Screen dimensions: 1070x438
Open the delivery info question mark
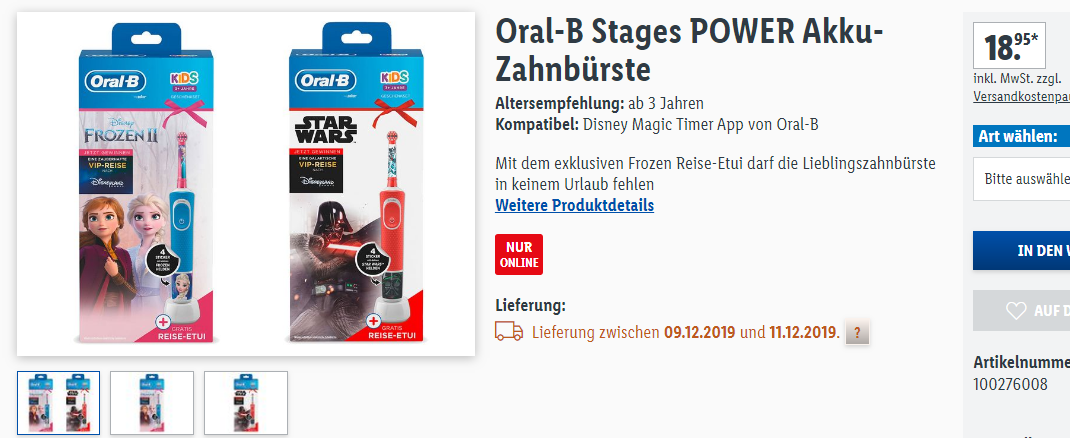[857, 332]
